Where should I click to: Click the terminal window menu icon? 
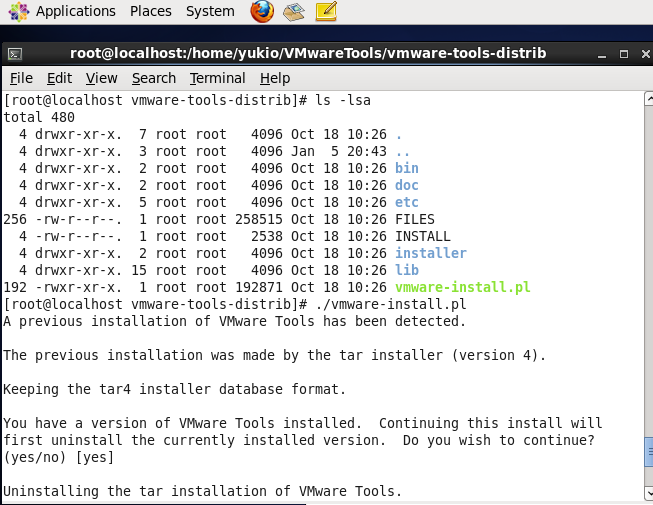tap(14, 53)
